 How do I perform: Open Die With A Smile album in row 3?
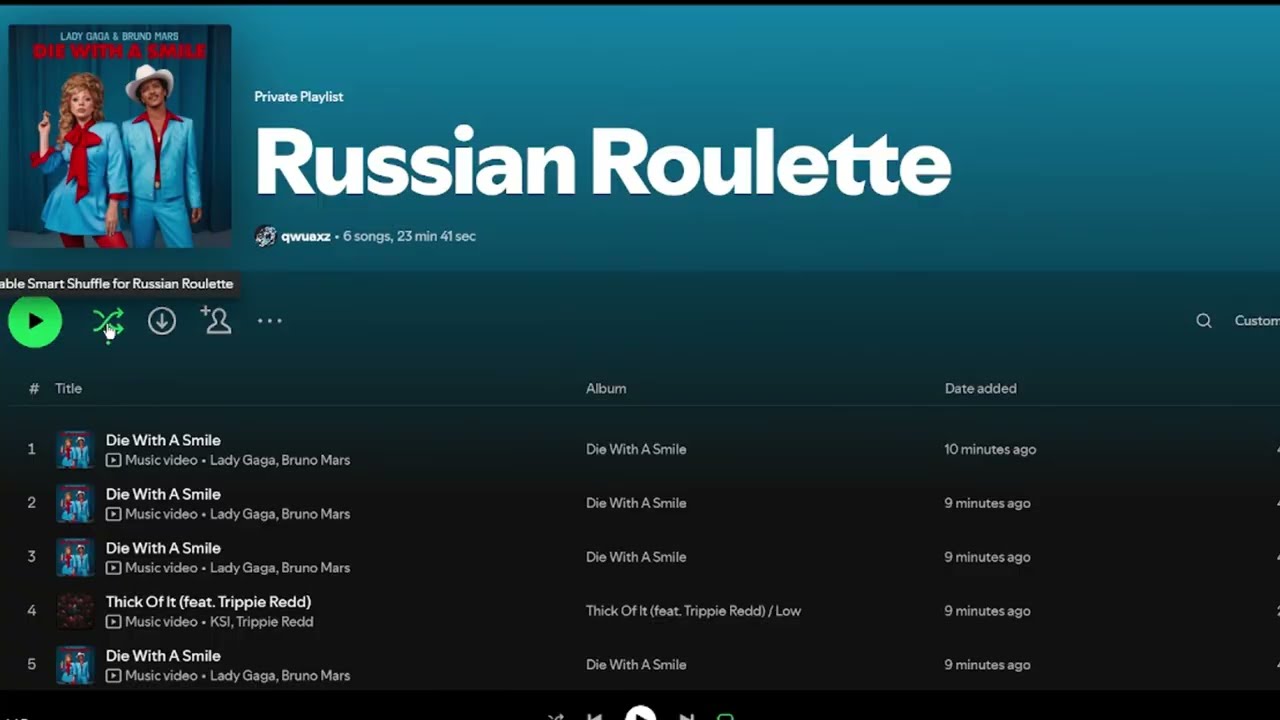(636, 557)
